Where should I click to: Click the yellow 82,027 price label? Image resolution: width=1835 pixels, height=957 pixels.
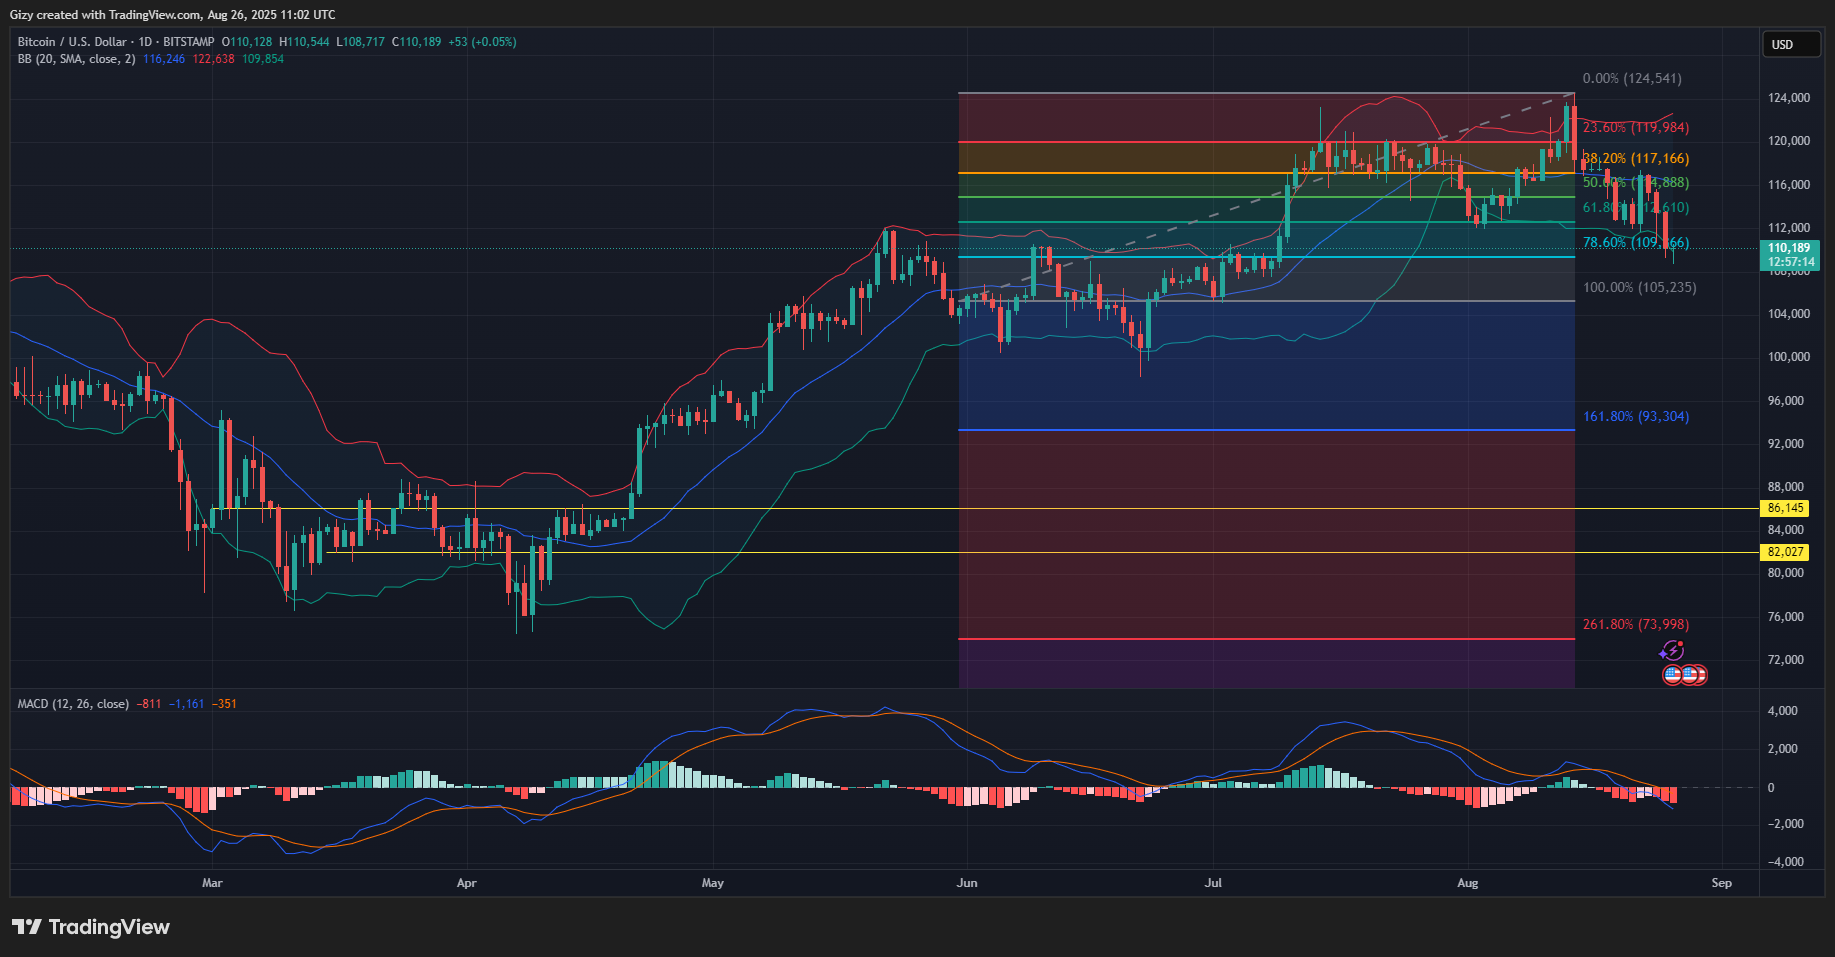point(1785,552)
